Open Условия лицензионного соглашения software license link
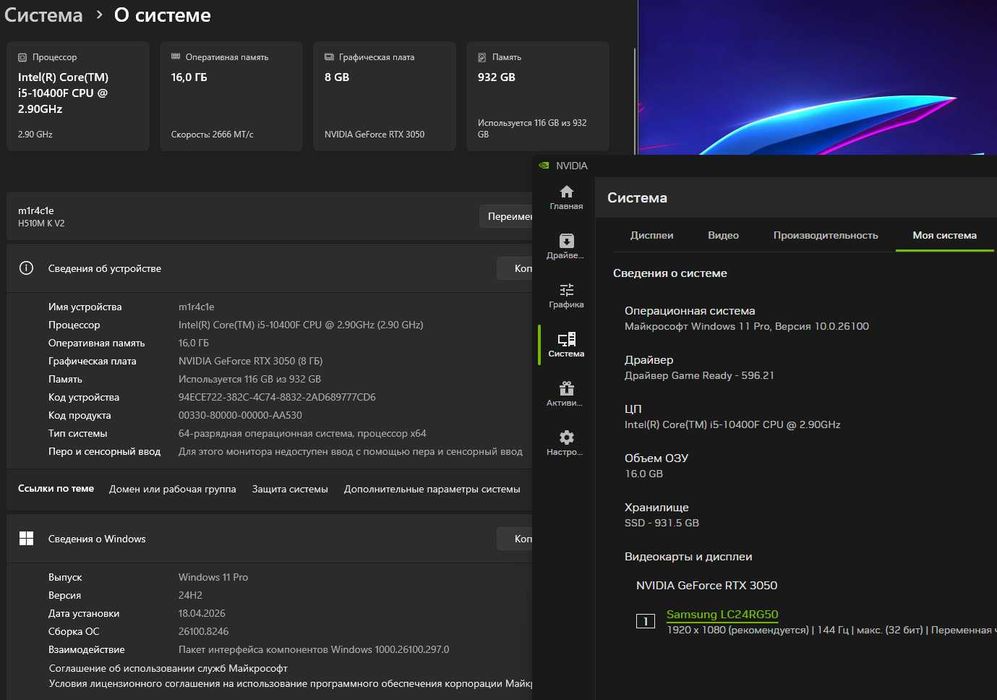This screenshot has height=700, width=997. (x=290, y=683)
